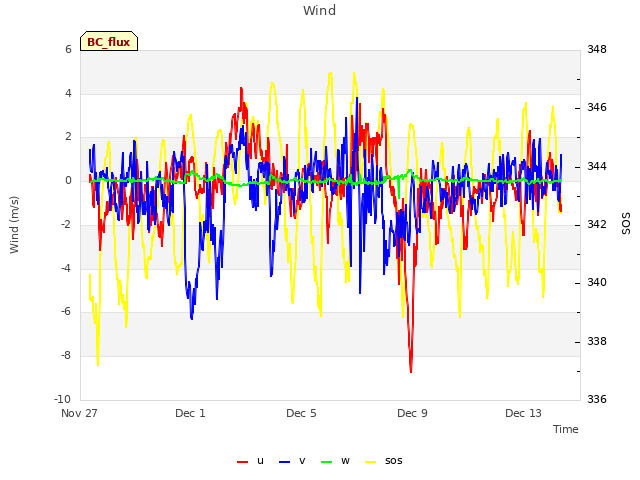The width and height of the screenshot is (640, 480).
Task: Toggle the u series in legend
Action: click(x=251, y=461)
